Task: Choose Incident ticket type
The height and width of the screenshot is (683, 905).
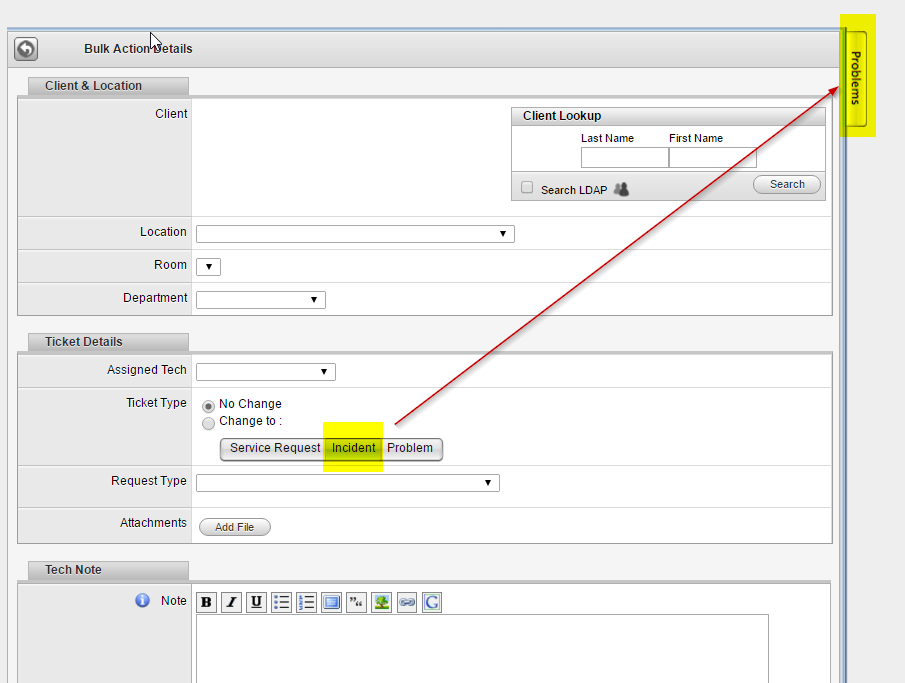Action: pyautogui.click(x=353, y=449)
